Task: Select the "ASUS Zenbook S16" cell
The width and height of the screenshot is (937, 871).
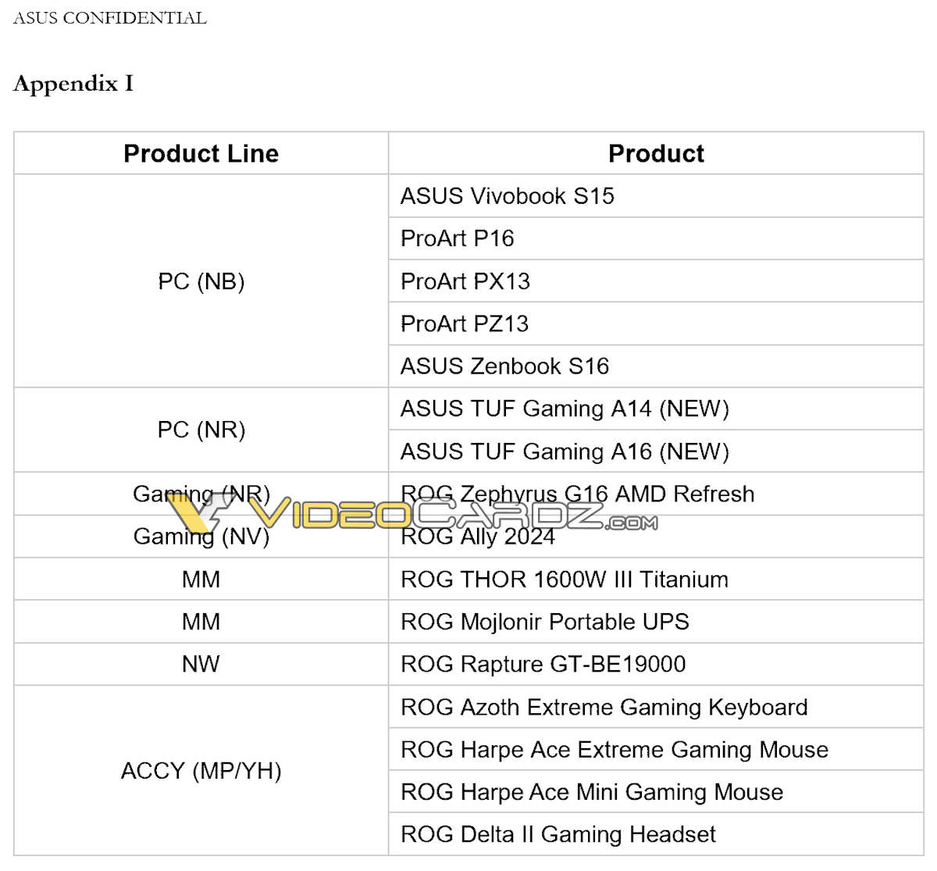Action: (504, 366)
